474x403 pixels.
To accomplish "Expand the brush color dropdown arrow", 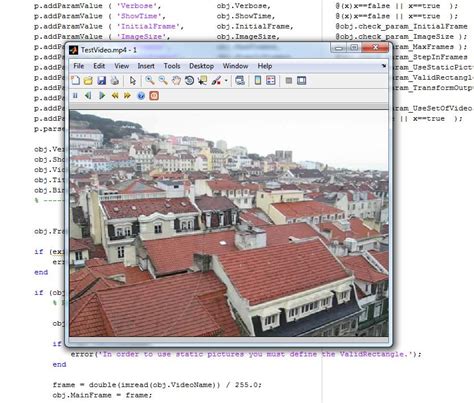I will tap(226, 81).
